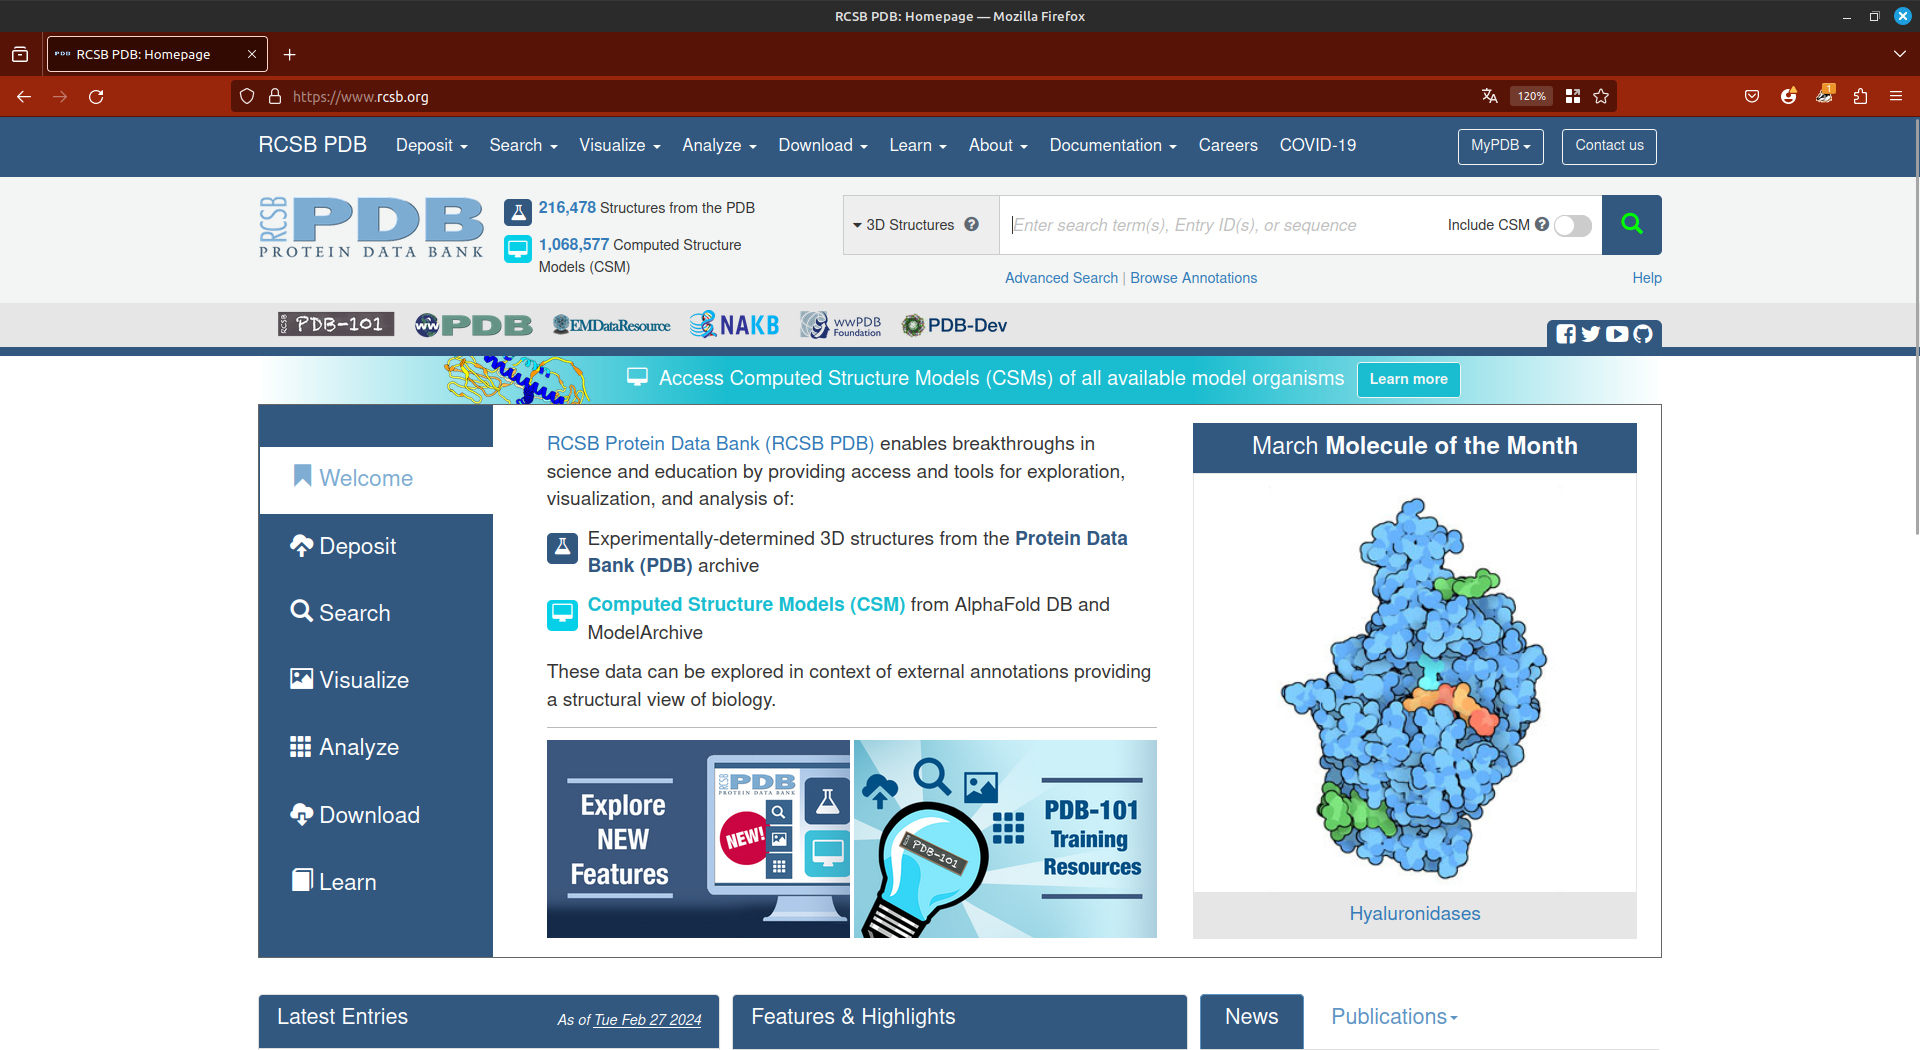Click the Include CSM help question icon
This screenshot has width=1920, height=1050.
(x=1542, y=224)
